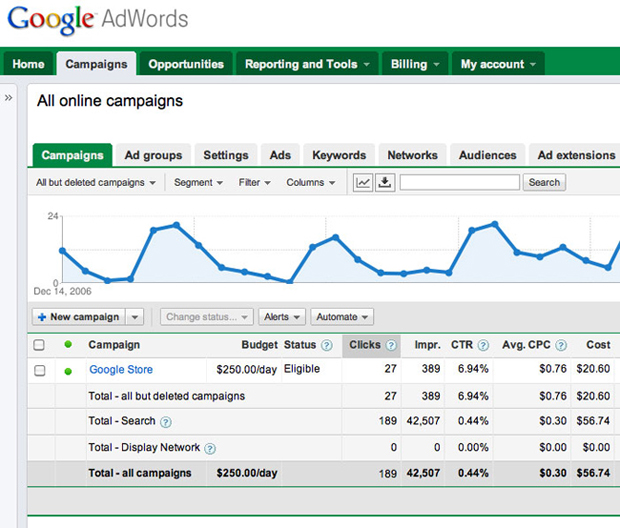Expand the sidebar with double chevron

[8, 98]
